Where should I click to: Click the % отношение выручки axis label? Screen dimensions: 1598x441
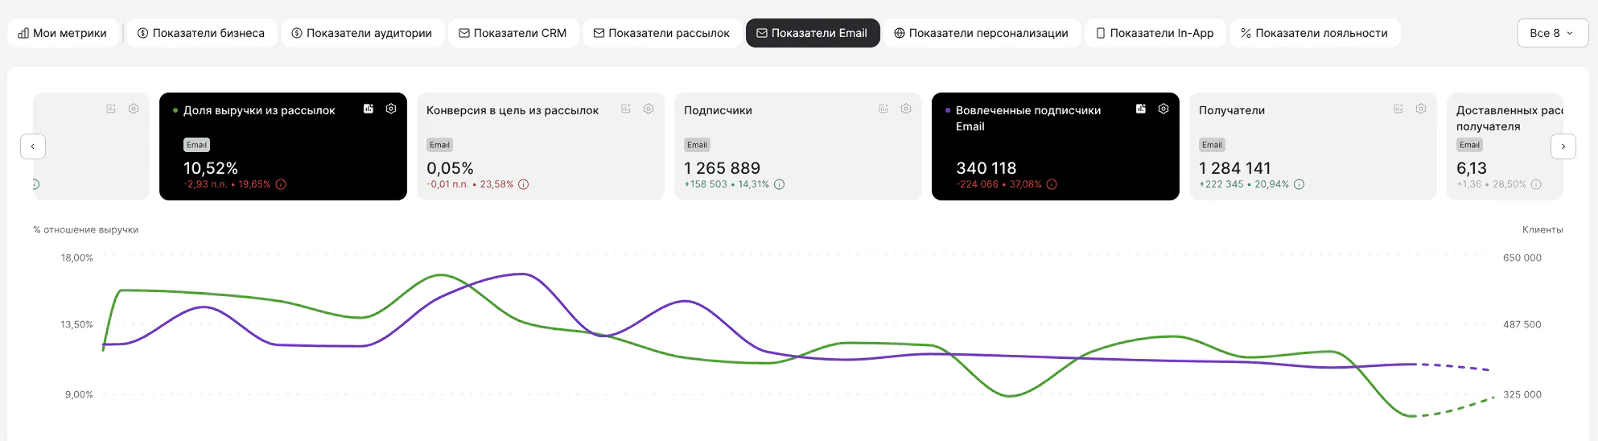(86, 230)
